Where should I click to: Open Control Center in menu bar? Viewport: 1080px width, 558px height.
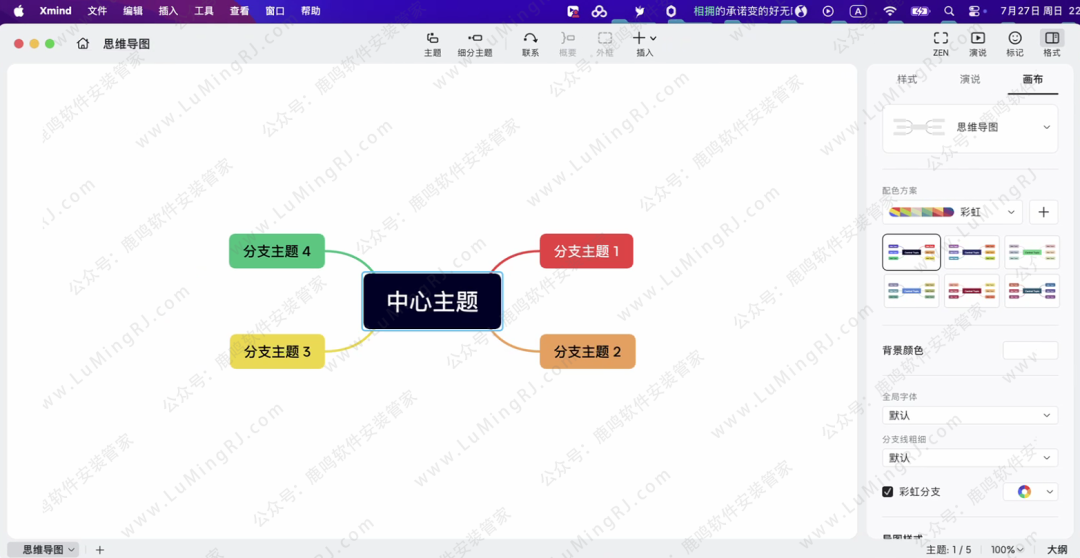click(973, 11)
